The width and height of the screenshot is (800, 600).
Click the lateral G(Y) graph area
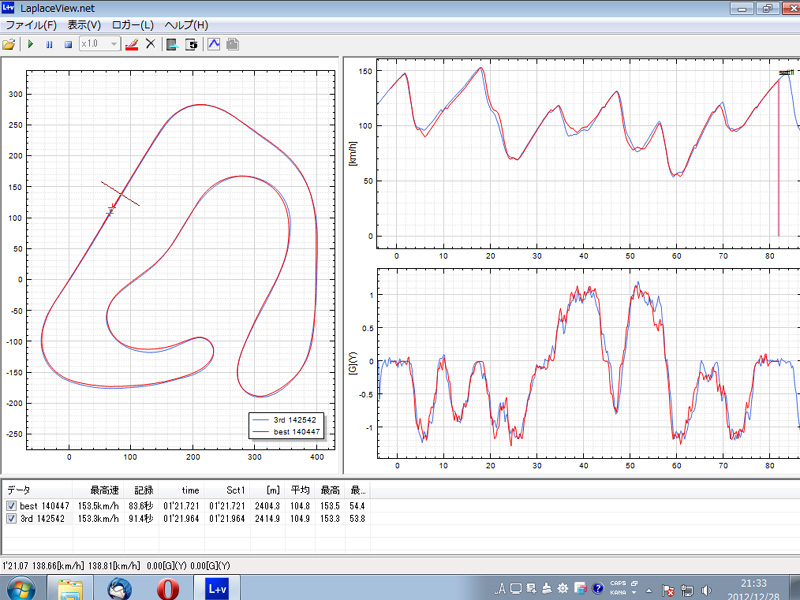[x=588, y=363]
